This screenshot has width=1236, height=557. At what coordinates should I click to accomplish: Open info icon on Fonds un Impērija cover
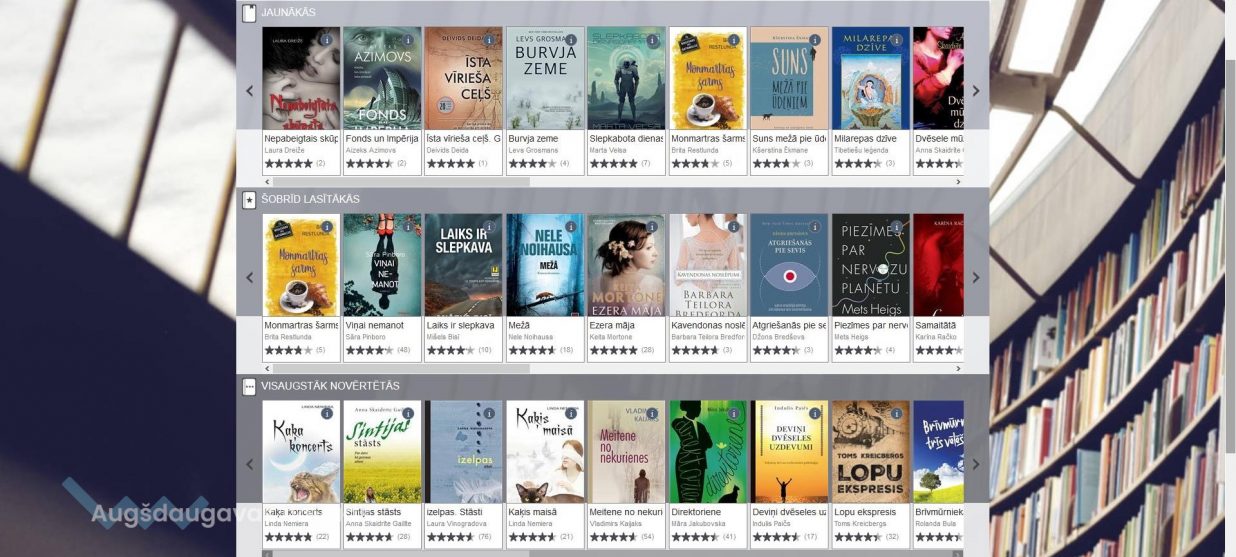click(x=408, y=41)
